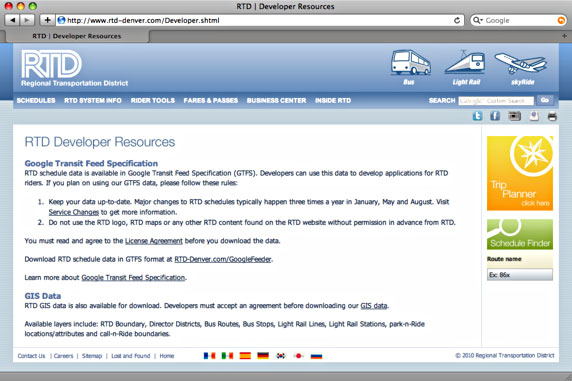Select the RTD | Developer Resources tab
Screen dimensions: 572x381
(x=77, y=36)
